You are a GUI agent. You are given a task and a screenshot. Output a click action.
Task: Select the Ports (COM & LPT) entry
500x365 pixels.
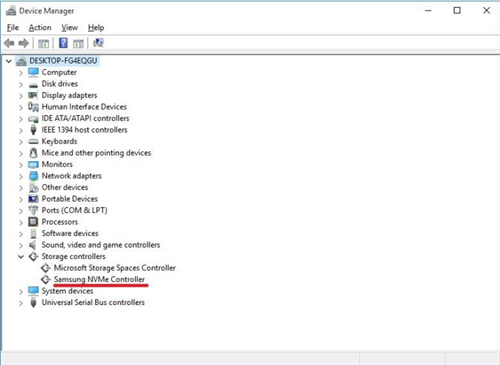[74, 210]
